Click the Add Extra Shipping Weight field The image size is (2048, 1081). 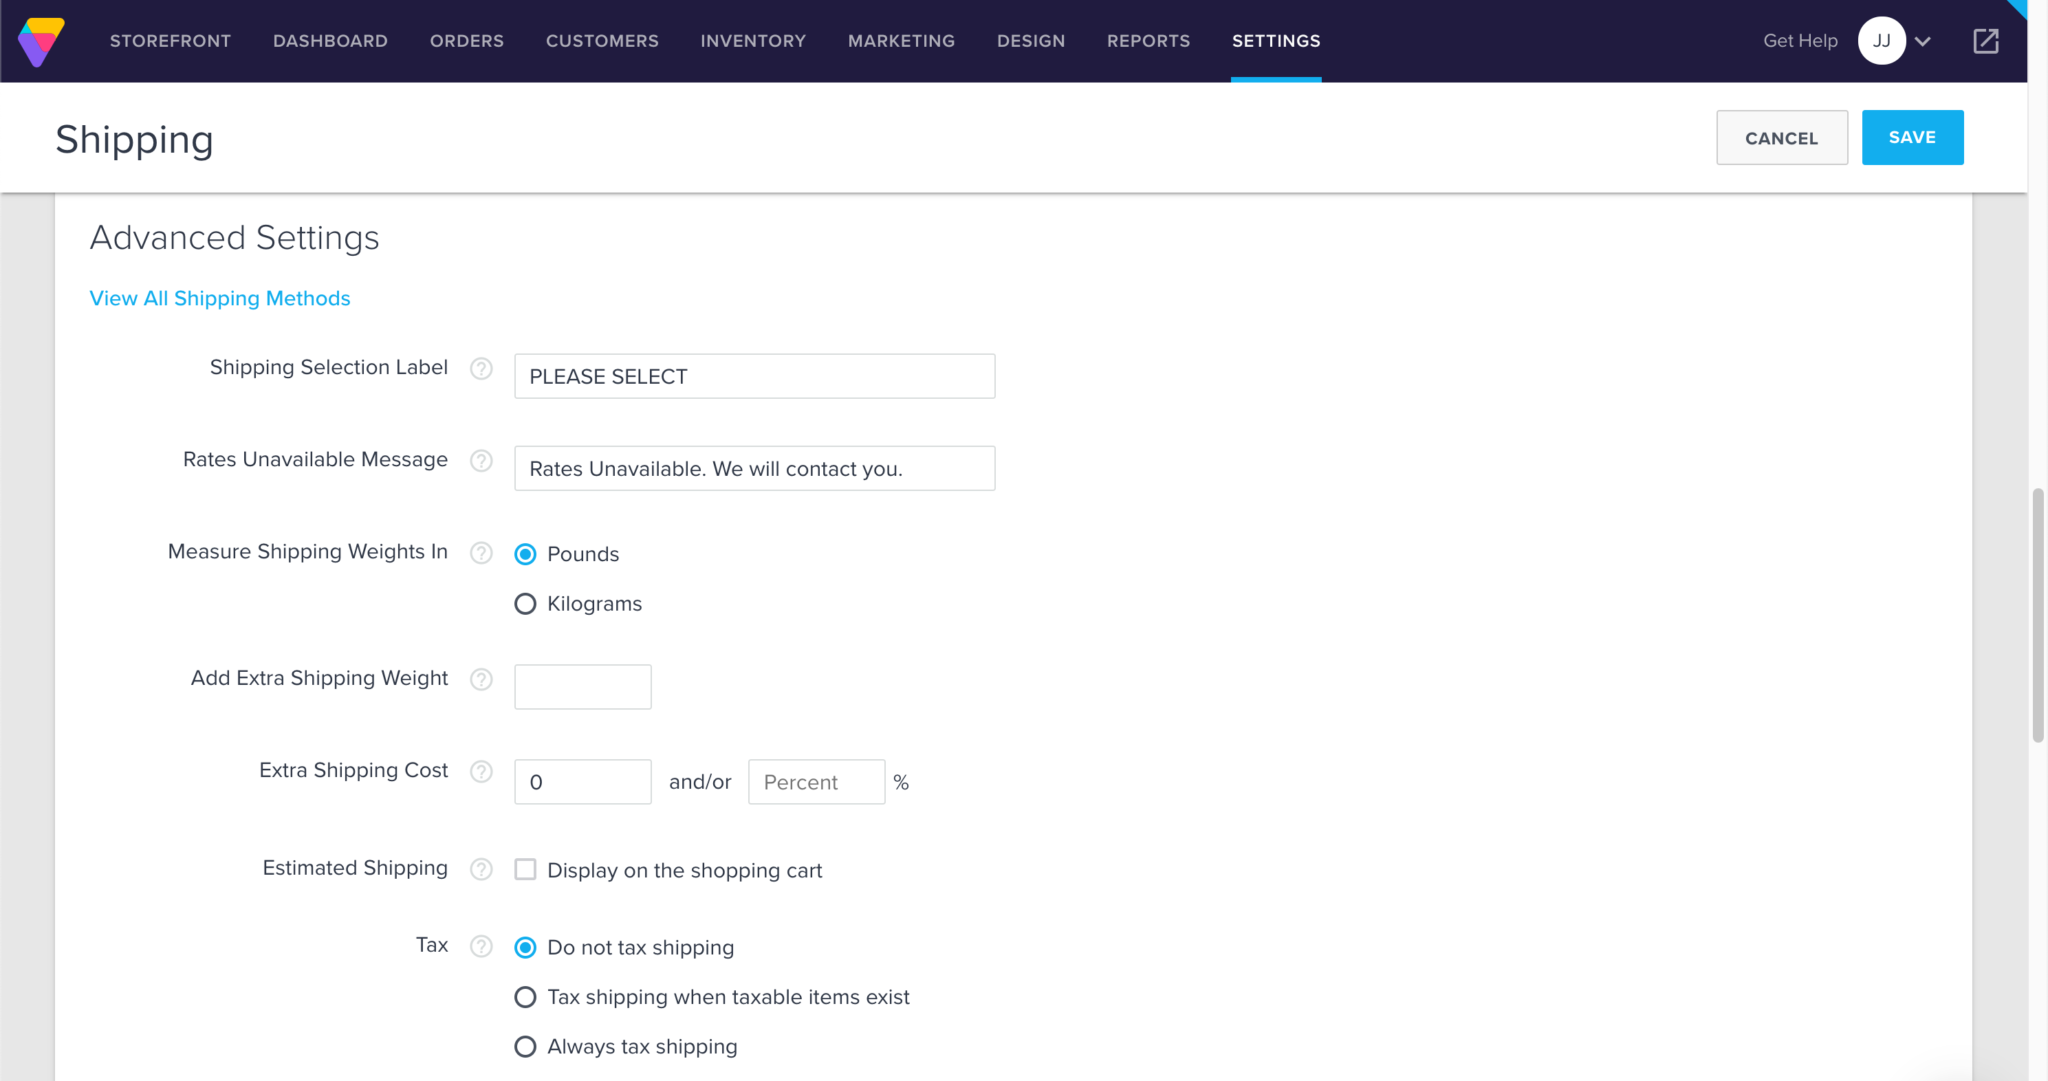tap(582, 686)
